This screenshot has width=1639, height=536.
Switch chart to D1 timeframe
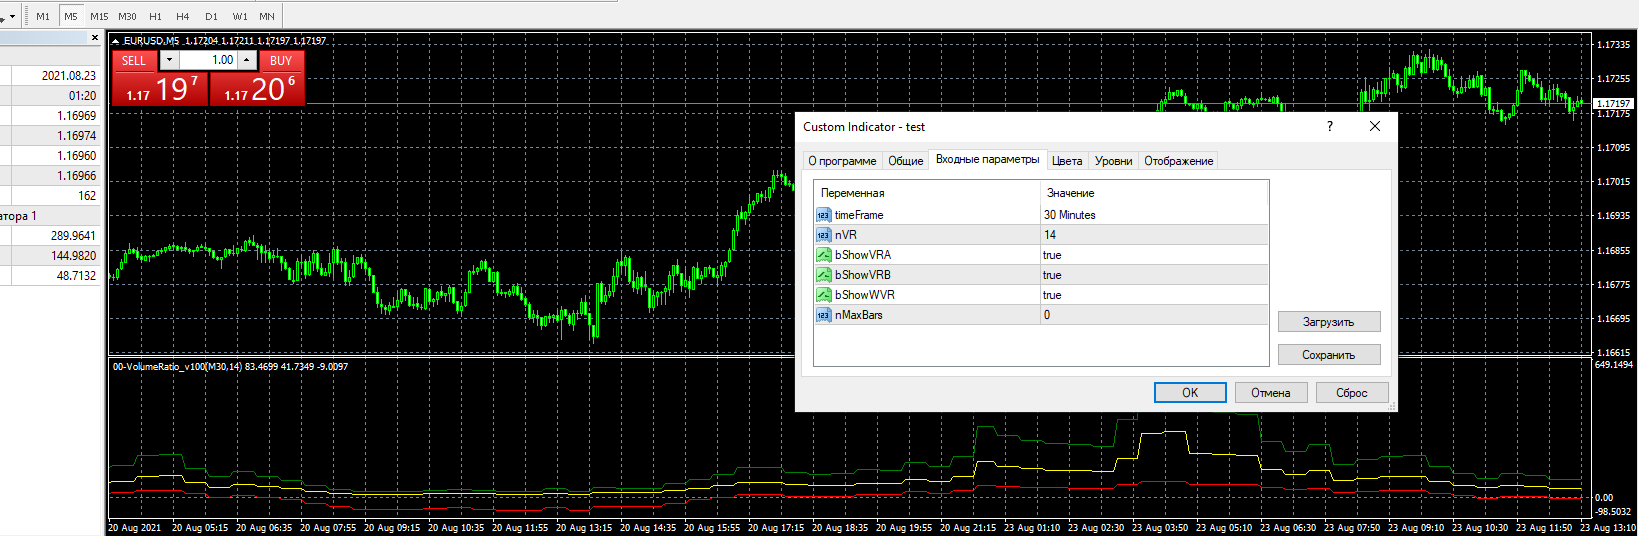tap(211, 16)
